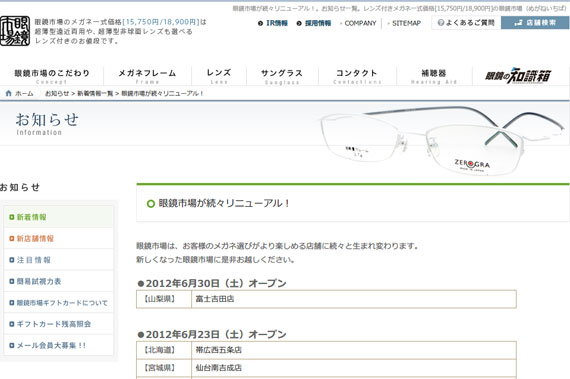Select ギフトカード残高照会 in sidebar

[x=59, y=324]
